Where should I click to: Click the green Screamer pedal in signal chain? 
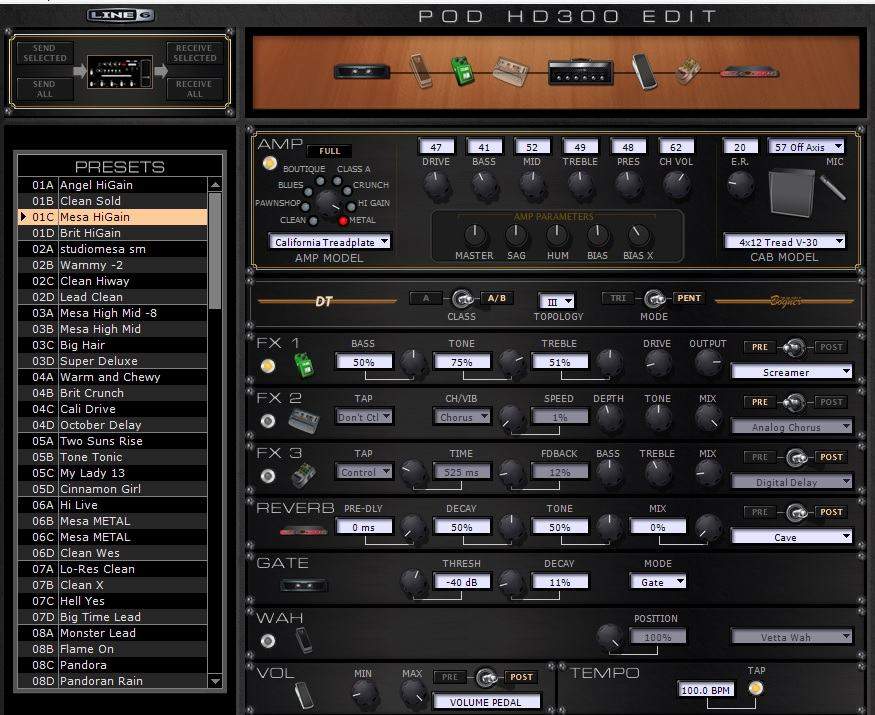463,72
